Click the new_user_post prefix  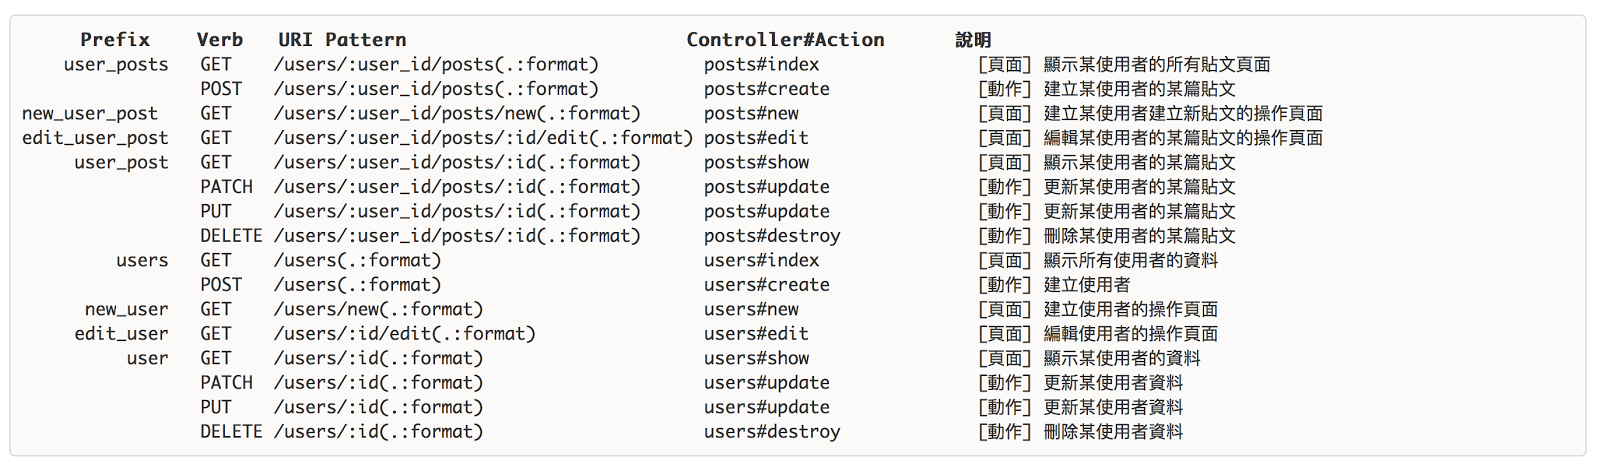pyautogui.click(x=90, y=114)
